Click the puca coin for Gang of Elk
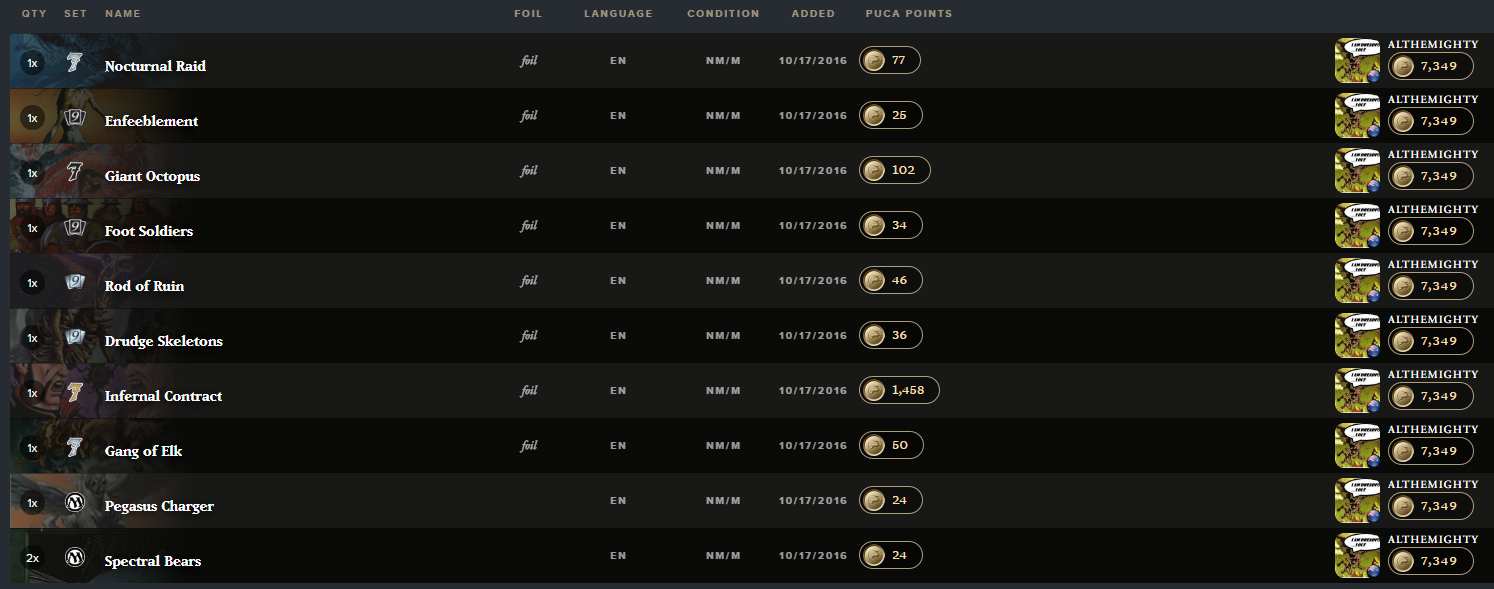 [x=874, y=445]
